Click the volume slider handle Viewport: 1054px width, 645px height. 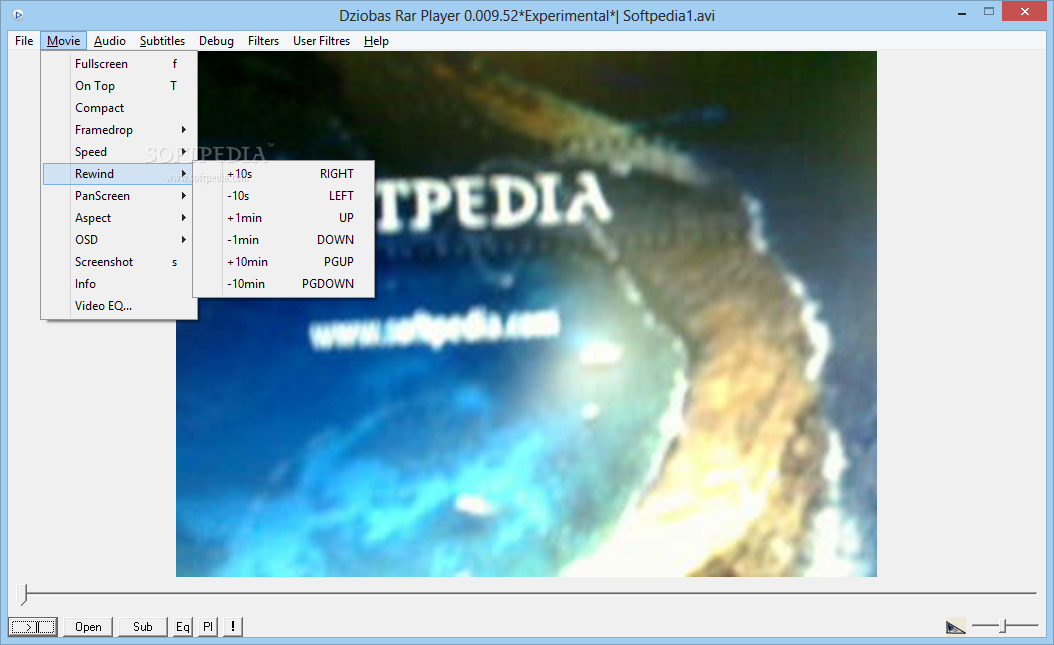point(1002,626)
